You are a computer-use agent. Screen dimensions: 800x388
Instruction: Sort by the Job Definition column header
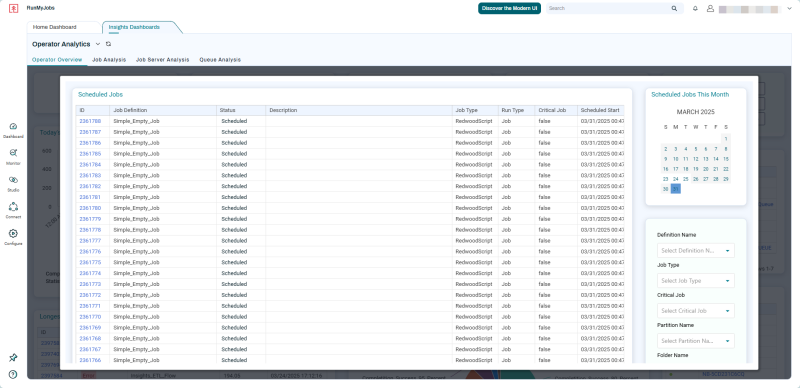[163, 110]
